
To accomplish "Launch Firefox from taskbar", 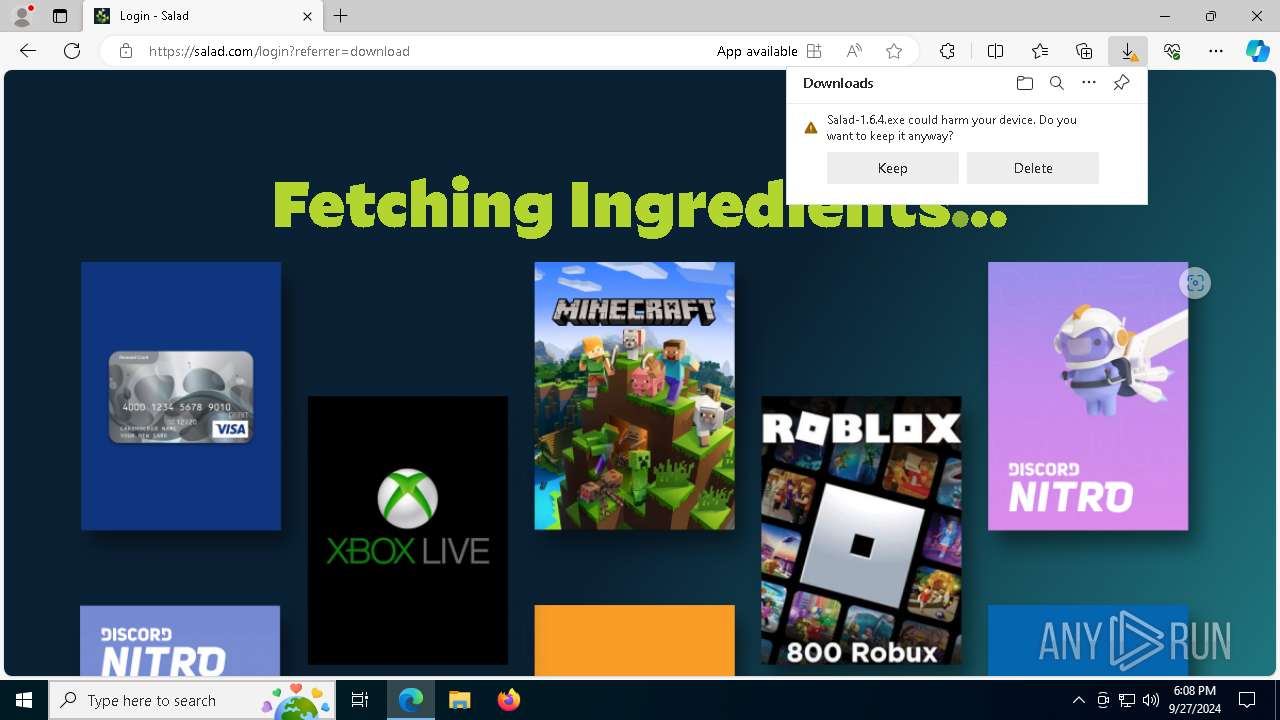I will (x=509, y=700).
